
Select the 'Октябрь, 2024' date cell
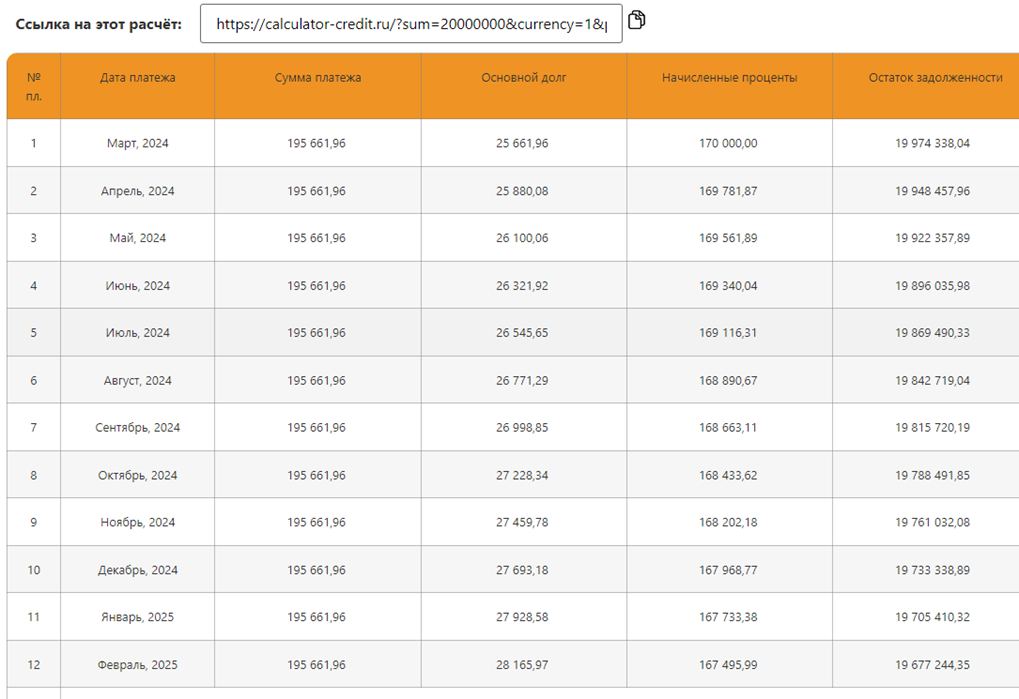(137, 476)
